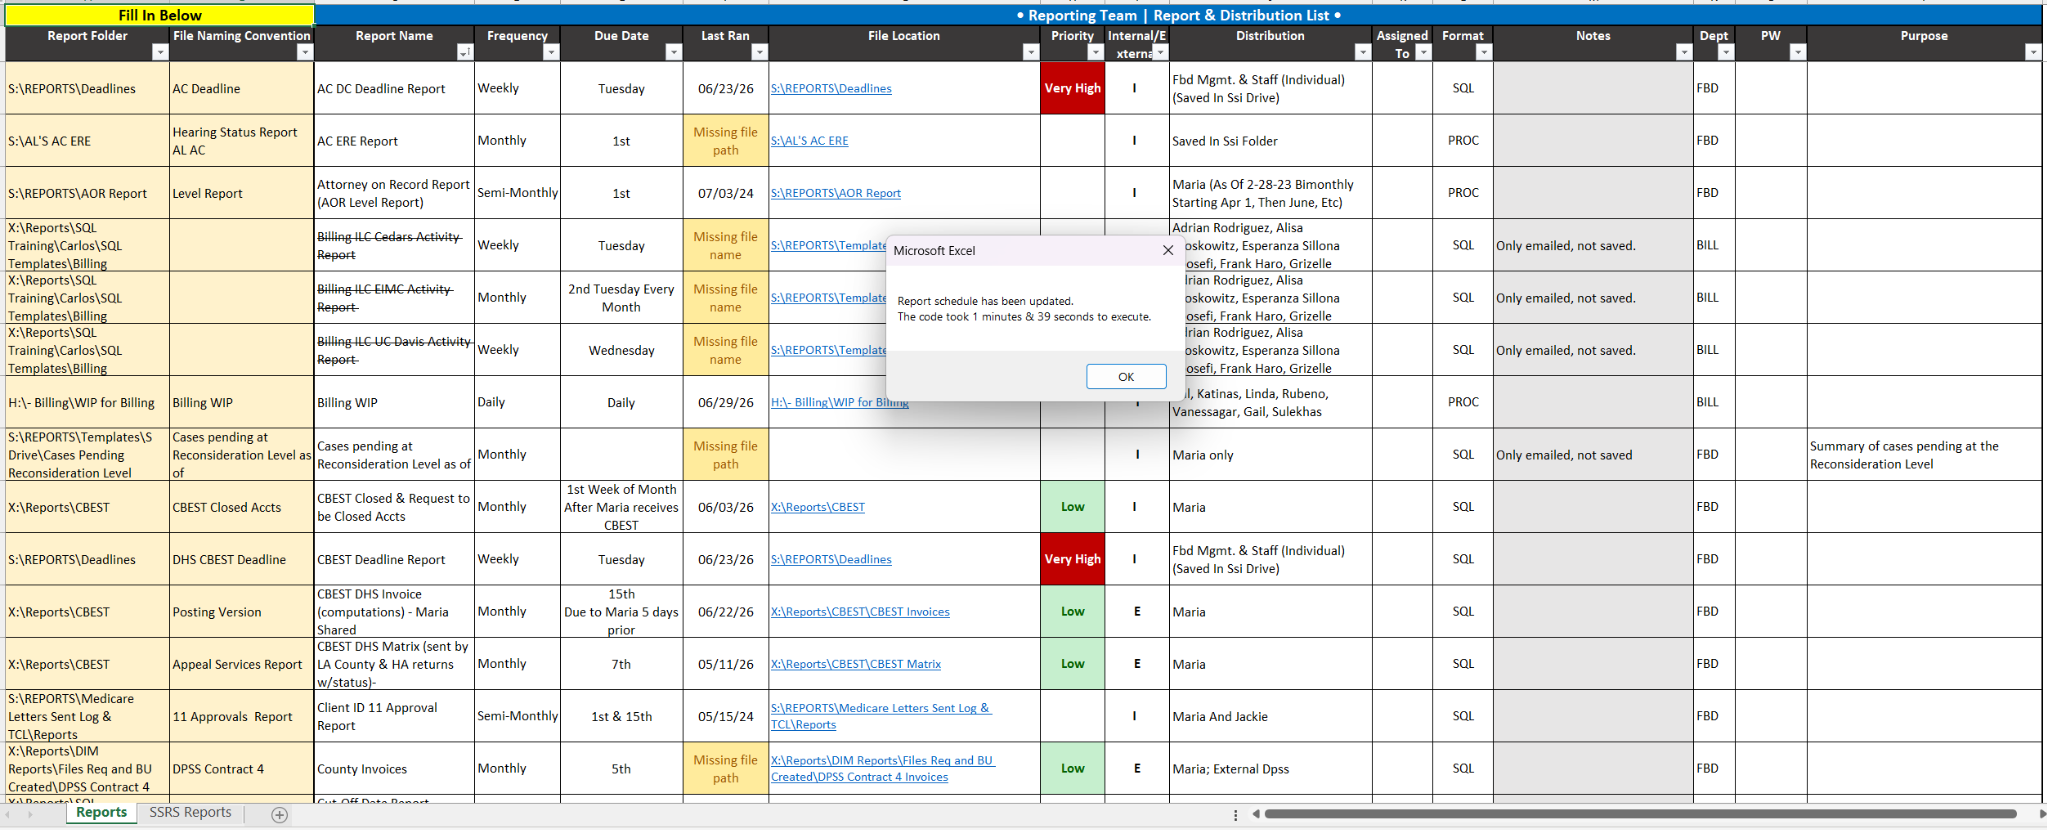The width and height of the screenshot is (2047, 830).
Task: Select the Attorney on Record Report cell
Action: pyautogui.click(x=395, y=193)
